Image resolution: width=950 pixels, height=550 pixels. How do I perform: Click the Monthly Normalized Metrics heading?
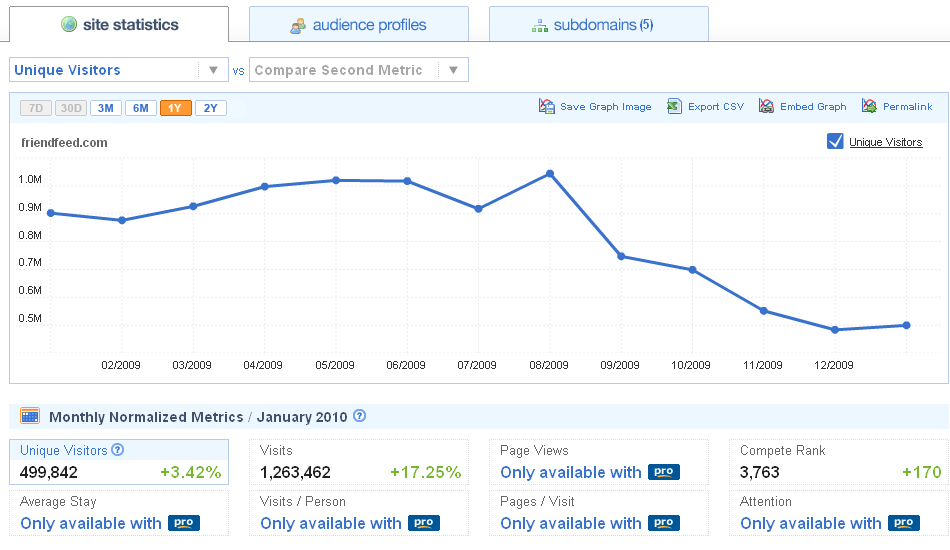(x=146, y=417)
